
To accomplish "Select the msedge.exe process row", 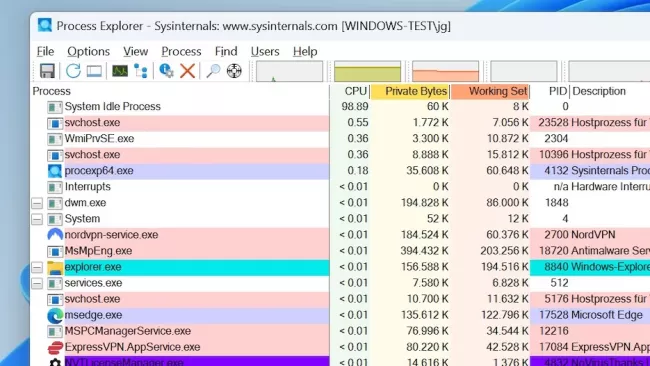I will point(340,315).
